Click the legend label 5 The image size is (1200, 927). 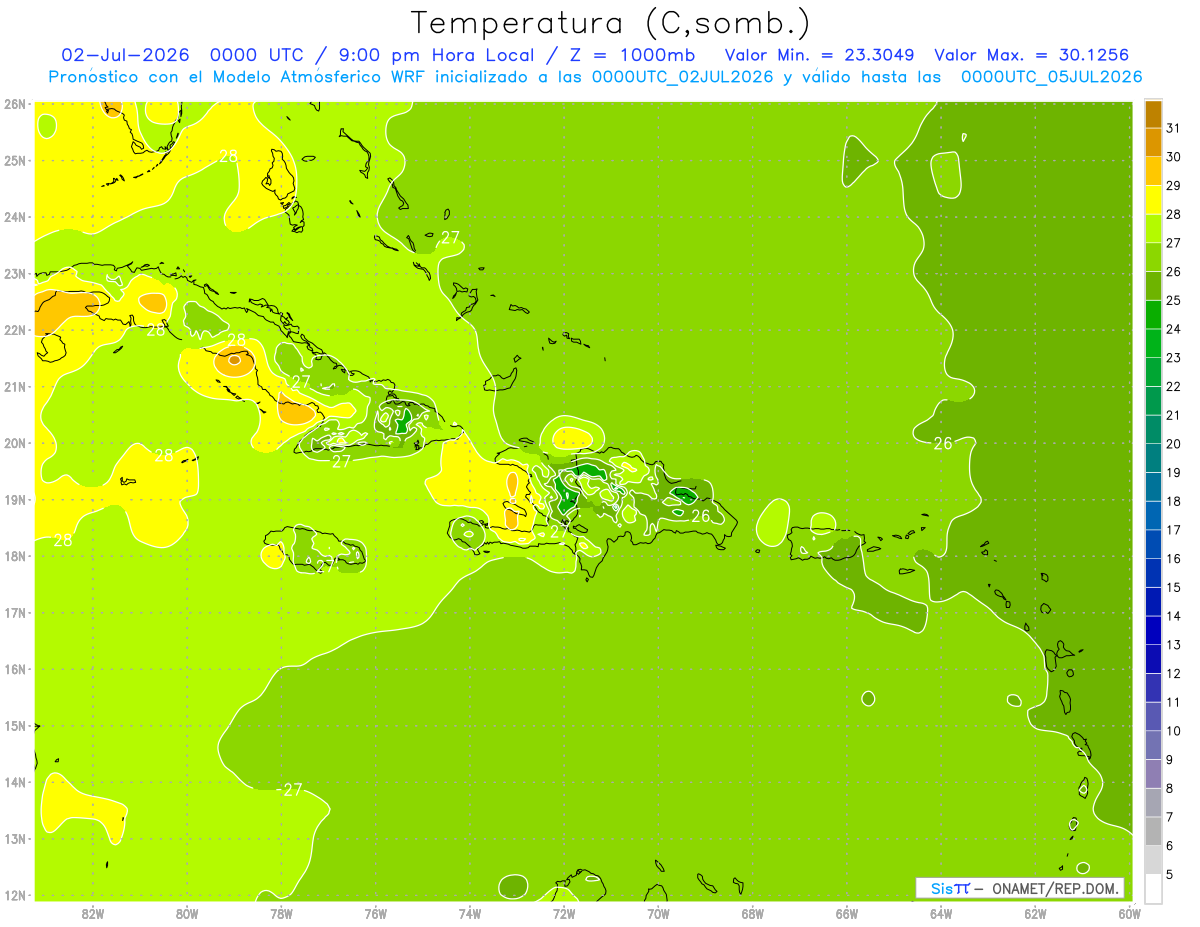(x=1170, y=874)
